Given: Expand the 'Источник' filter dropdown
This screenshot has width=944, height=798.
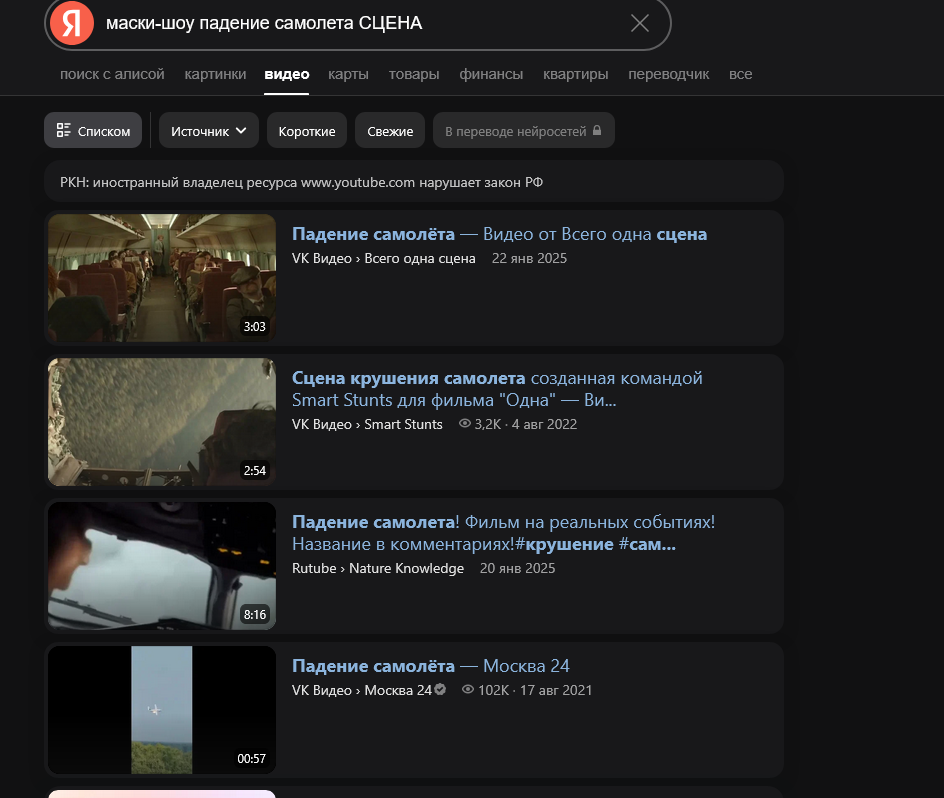Looking at the screenshot, I should tap(208, 130).
